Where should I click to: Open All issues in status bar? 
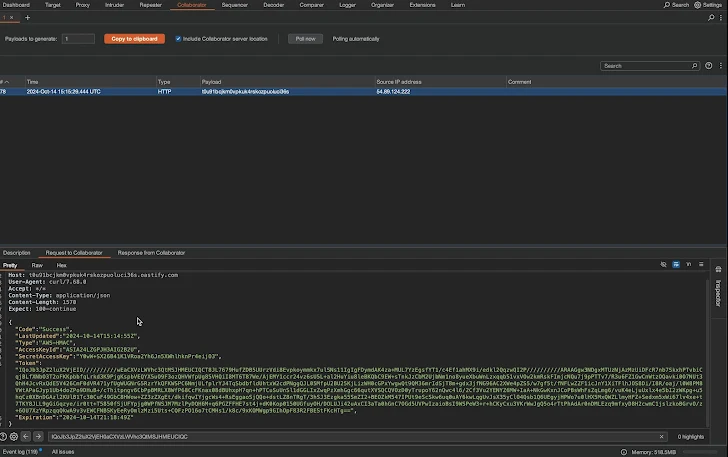tap(63, 452)
